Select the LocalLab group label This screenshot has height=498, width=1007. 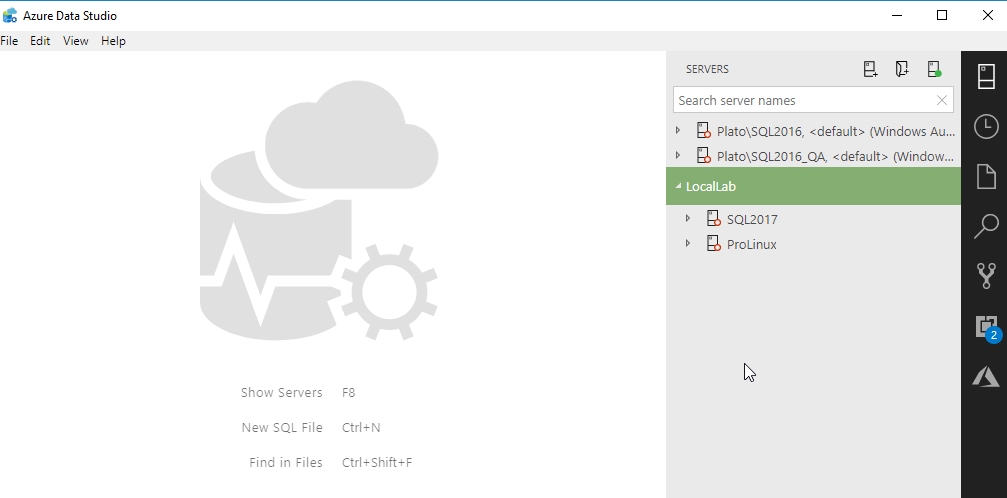[711, 186]
